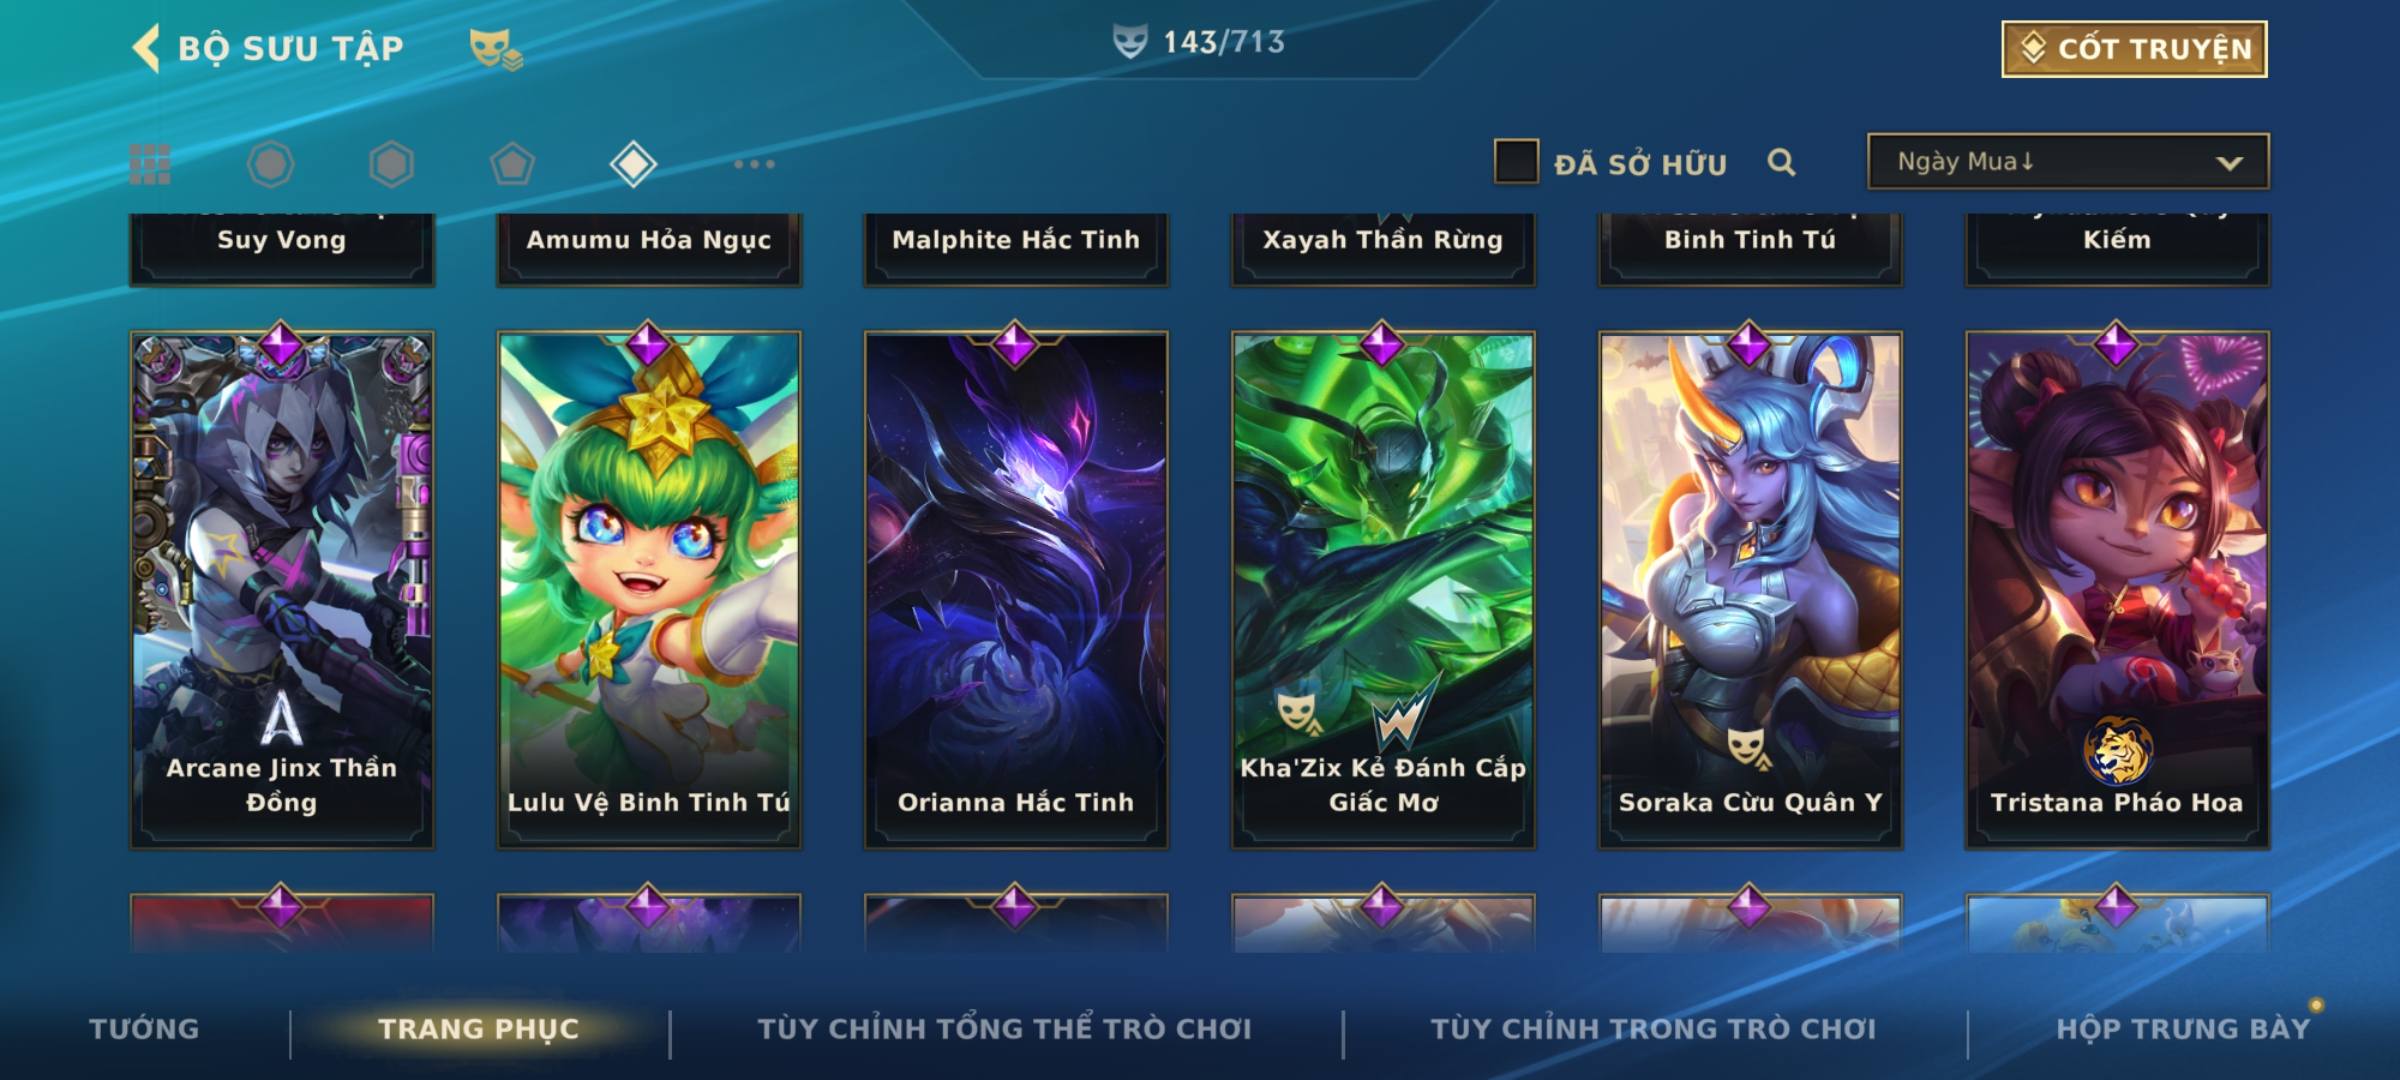Viewport: 2400px width, 1080px height.
Task: Open the Soraka Cửu Quân Y skin card
Action: coord(1750,590)
